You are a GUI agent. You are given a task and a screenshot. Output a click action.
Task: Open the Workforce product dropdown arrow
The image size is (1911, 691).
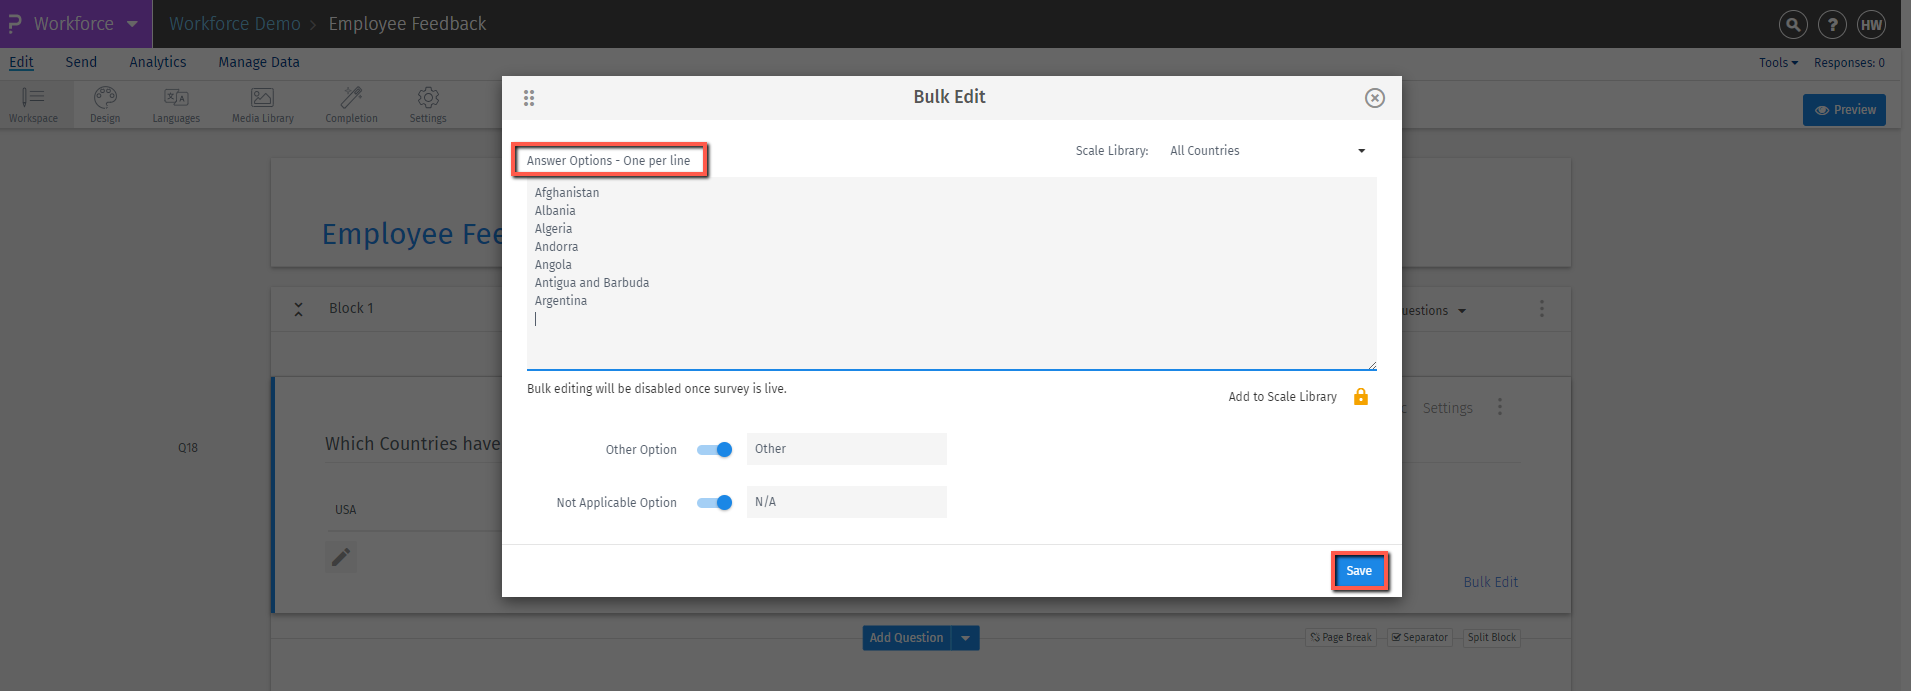click(x=132, y=24)
